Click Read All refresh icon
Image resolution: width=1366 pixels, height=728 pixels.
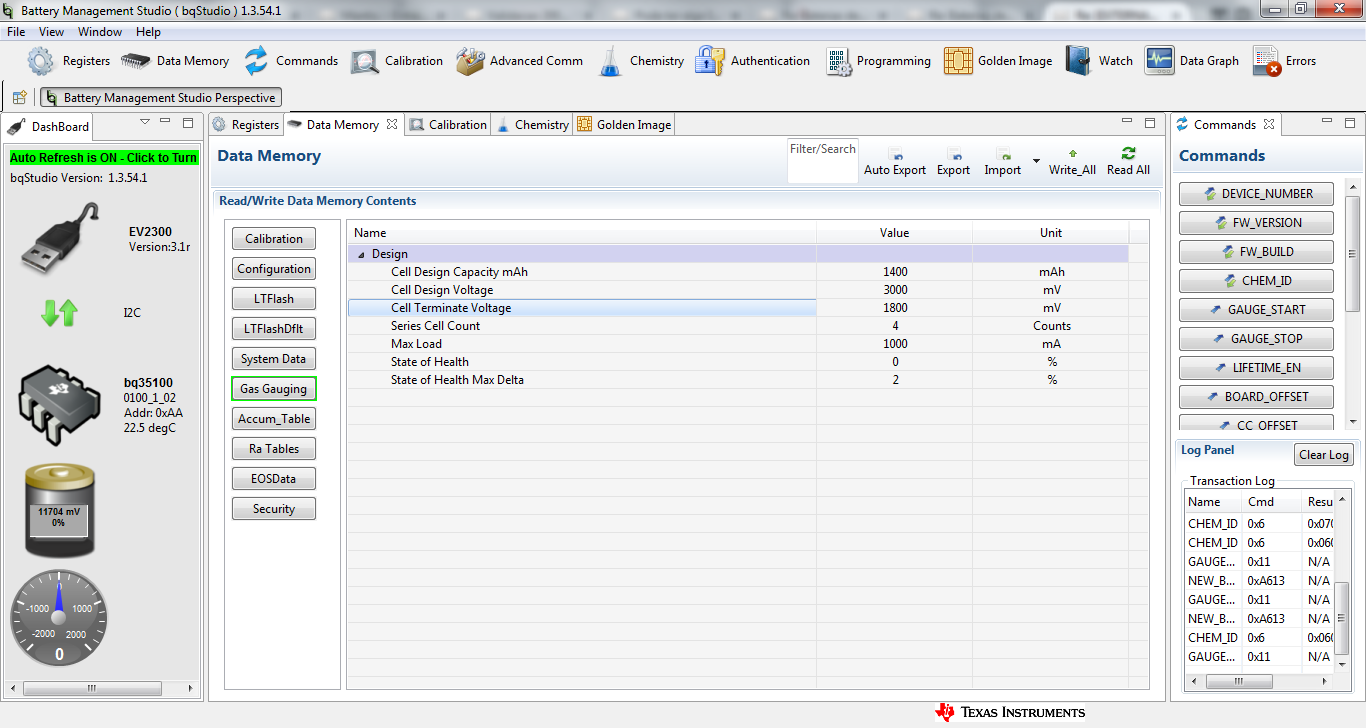tap(1128, 153)
